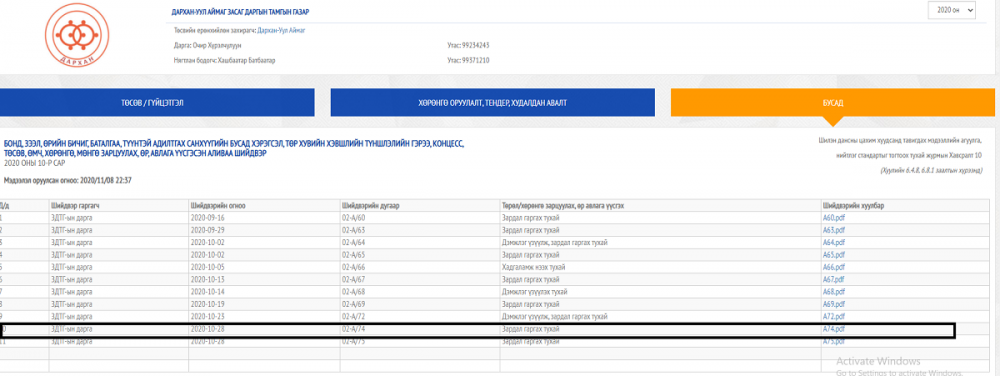
Task: Open the A65.pdf file link
Action: coord(834,254)
